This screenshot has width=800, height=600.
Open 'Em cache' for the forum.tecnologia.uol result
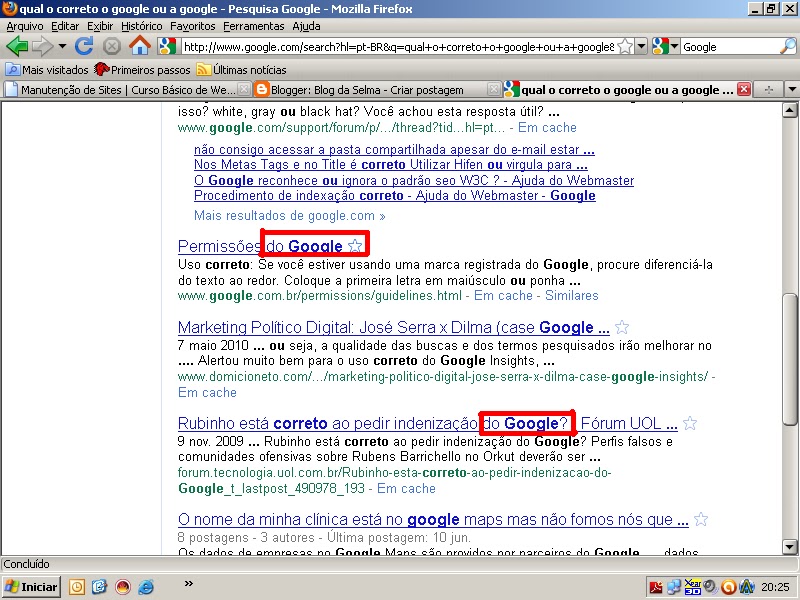pyautogui.click(x=406, y=488)
